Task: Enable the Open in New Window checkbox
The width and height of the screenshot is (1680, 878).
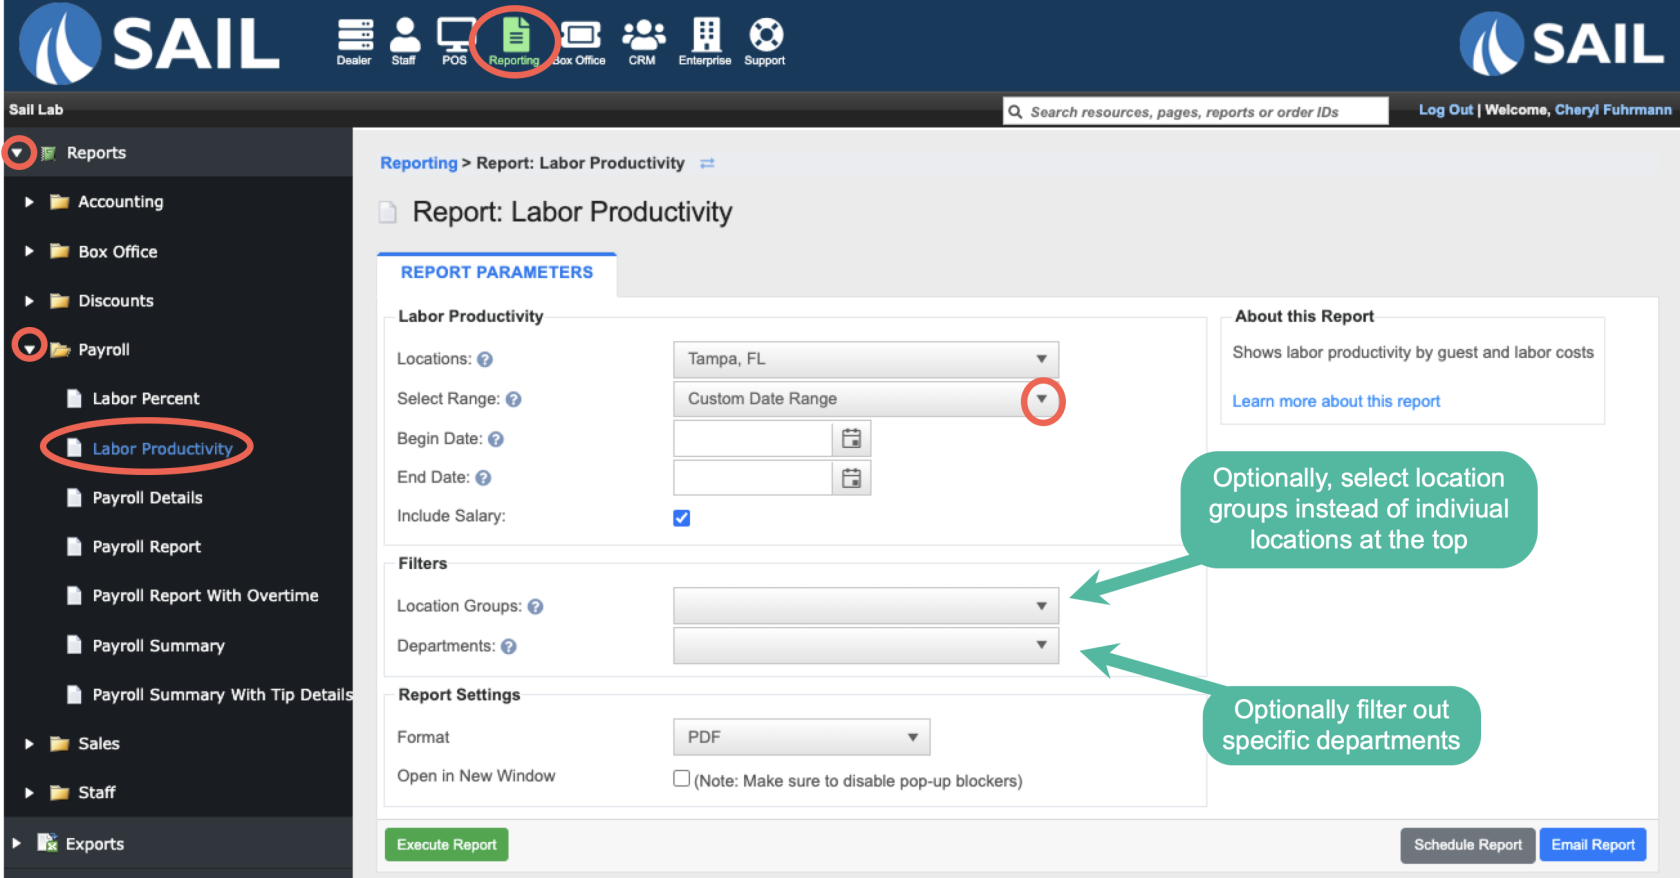Action: 681,778
